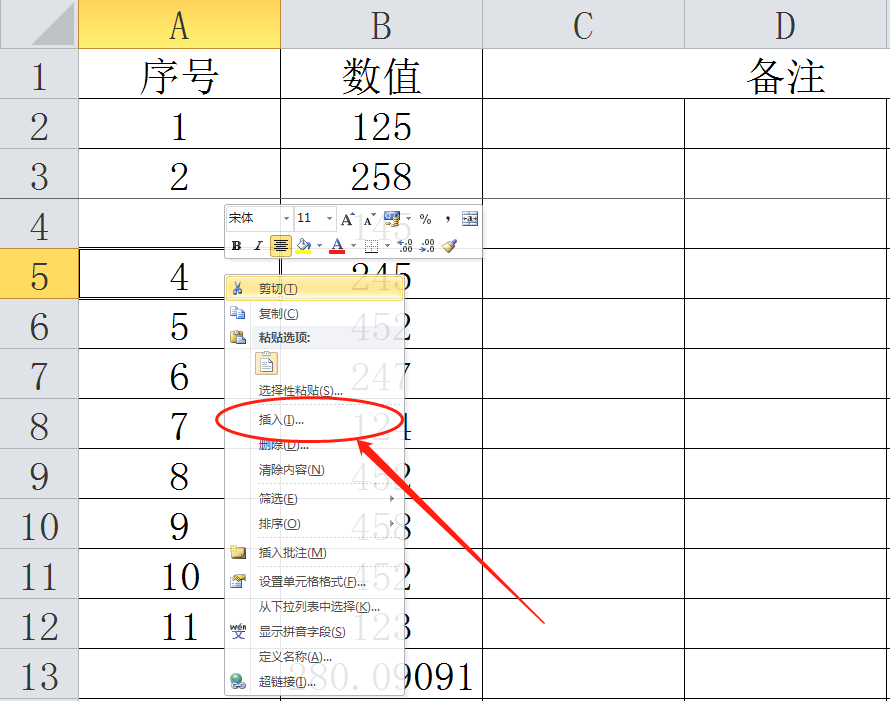The width and height of the screenshot is (890, 701).
Task: Select column C header
Action: pyautogui.click(x=583, y=24)
